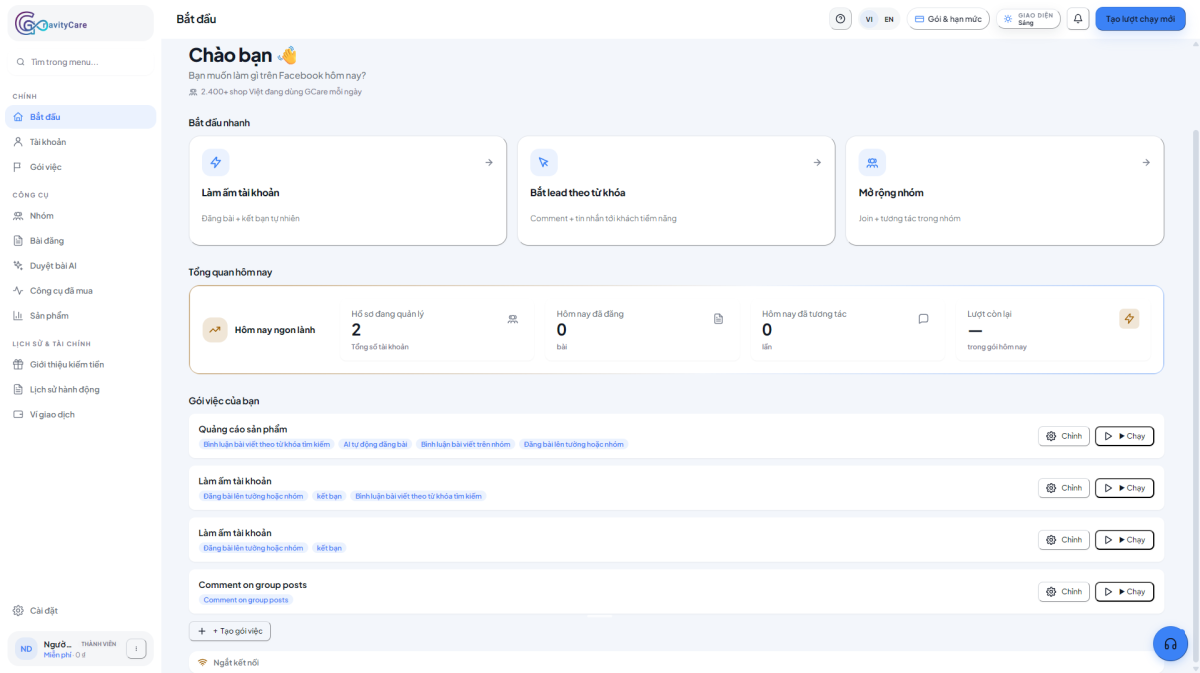1200x673 pixels.
Task: Click the Lượt còn lại lightning icon
Action: click(x=1129, y=319)
